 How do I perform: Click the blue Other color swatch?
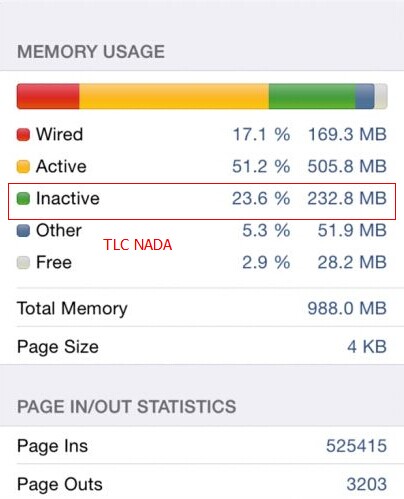pyautogui.click(x=23, y=231)
